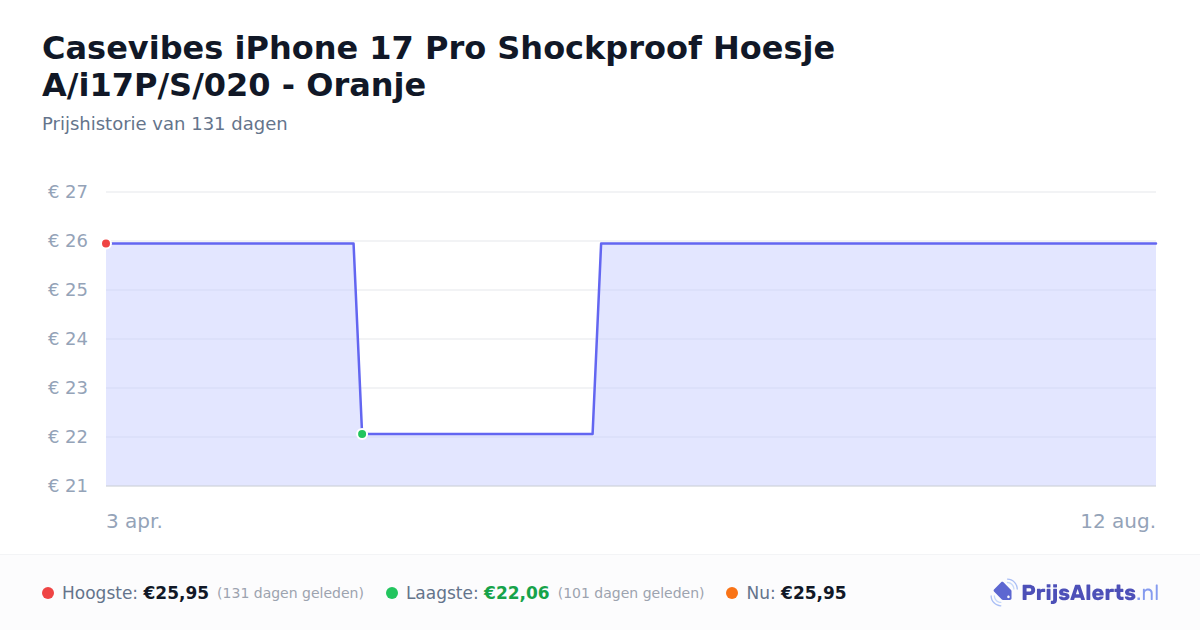Click the € 21 axis label
This screenshot has height=630, width=1200.
68,486
